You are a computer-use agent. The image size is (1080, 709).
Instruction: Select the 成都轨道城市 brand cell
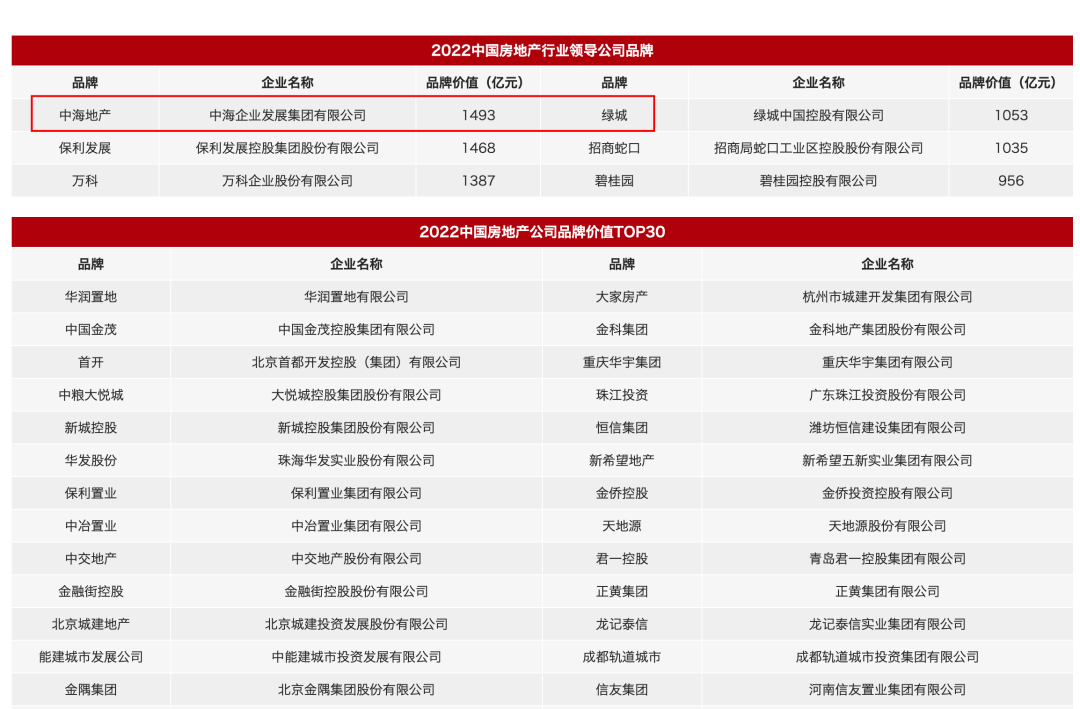621,657
